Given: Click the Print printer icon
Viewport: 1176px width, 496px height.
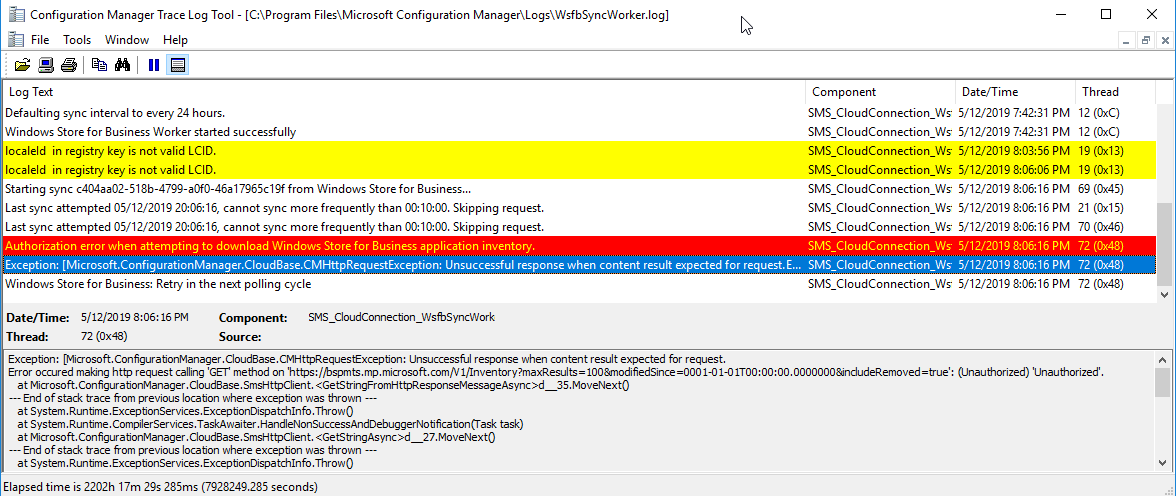Looking at the screenshot, I should (68, 65).
